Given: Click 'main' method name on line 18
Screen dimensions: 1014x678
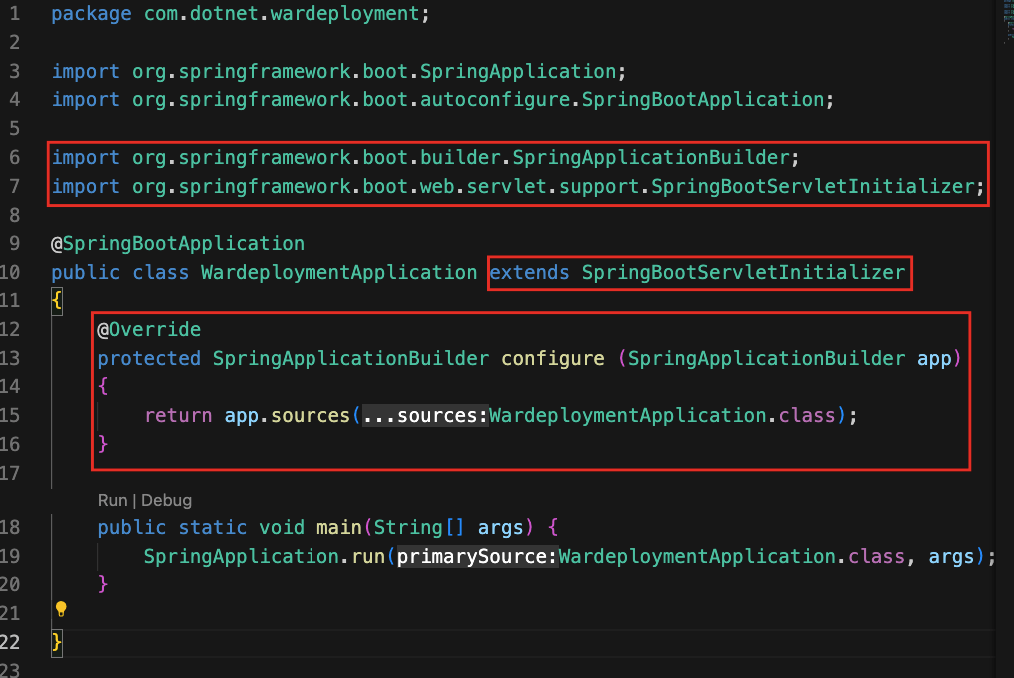Looking at the screenshot, I should [x=339, y=527].
